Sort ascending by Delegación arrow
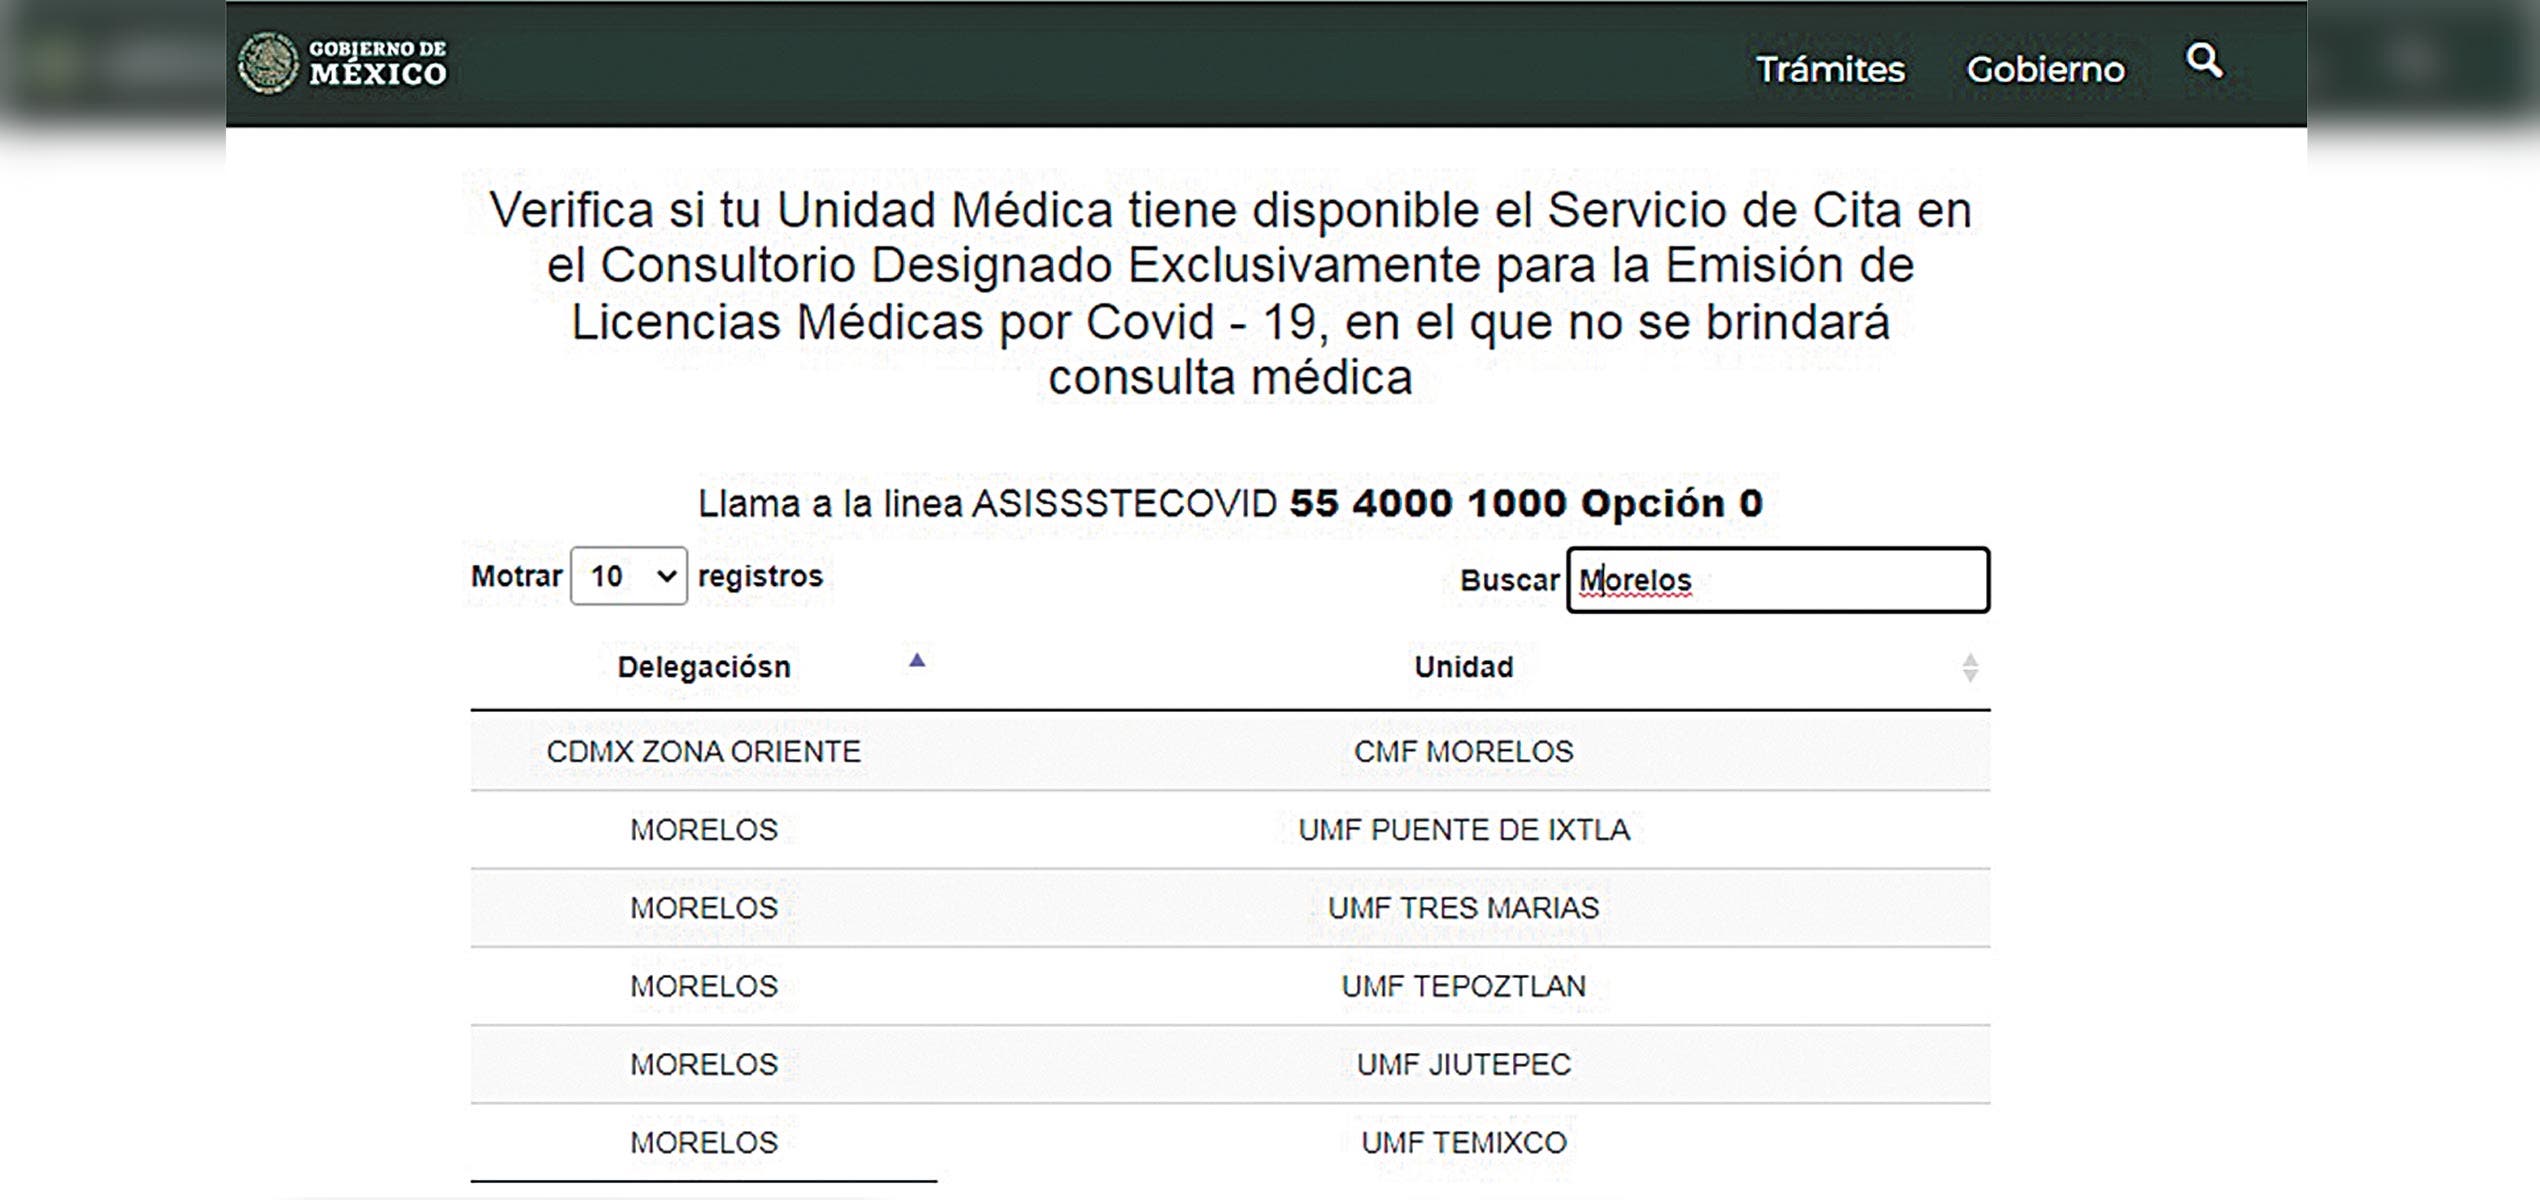2540x1200 pixels. pos(916,660)
